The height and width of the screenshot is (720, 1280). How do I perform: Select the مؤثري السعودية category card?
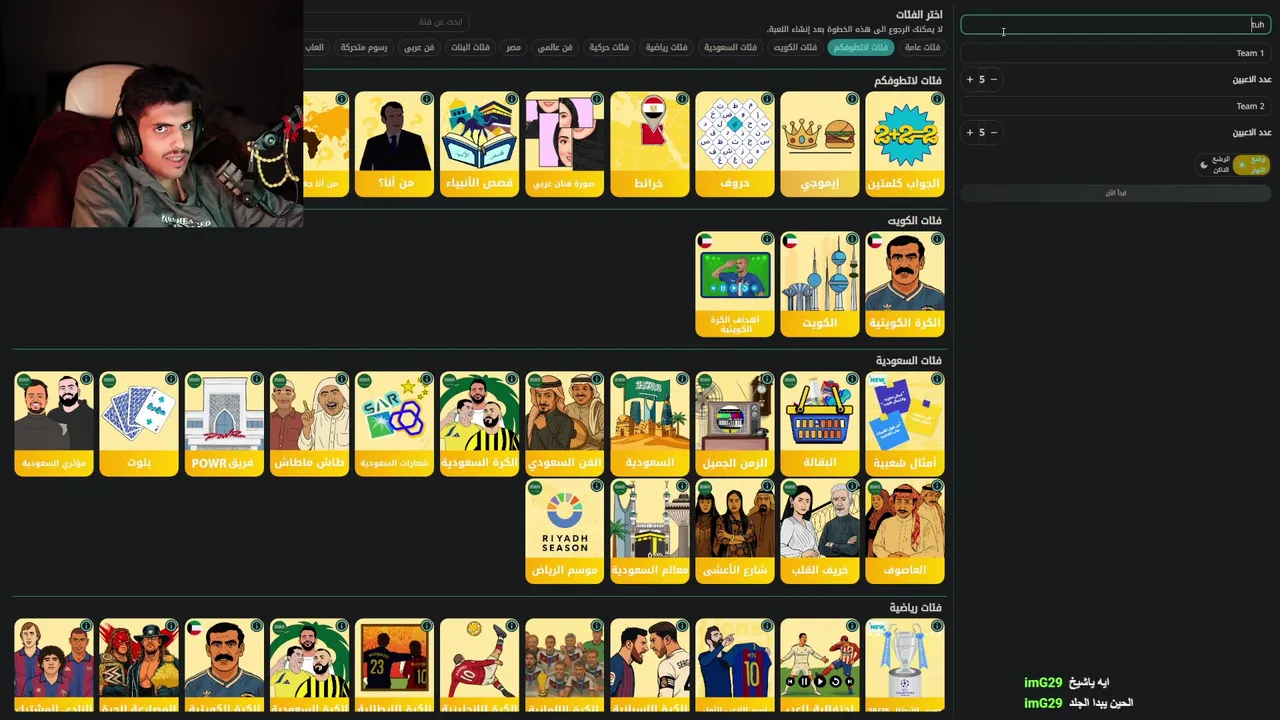pos(54,424)
